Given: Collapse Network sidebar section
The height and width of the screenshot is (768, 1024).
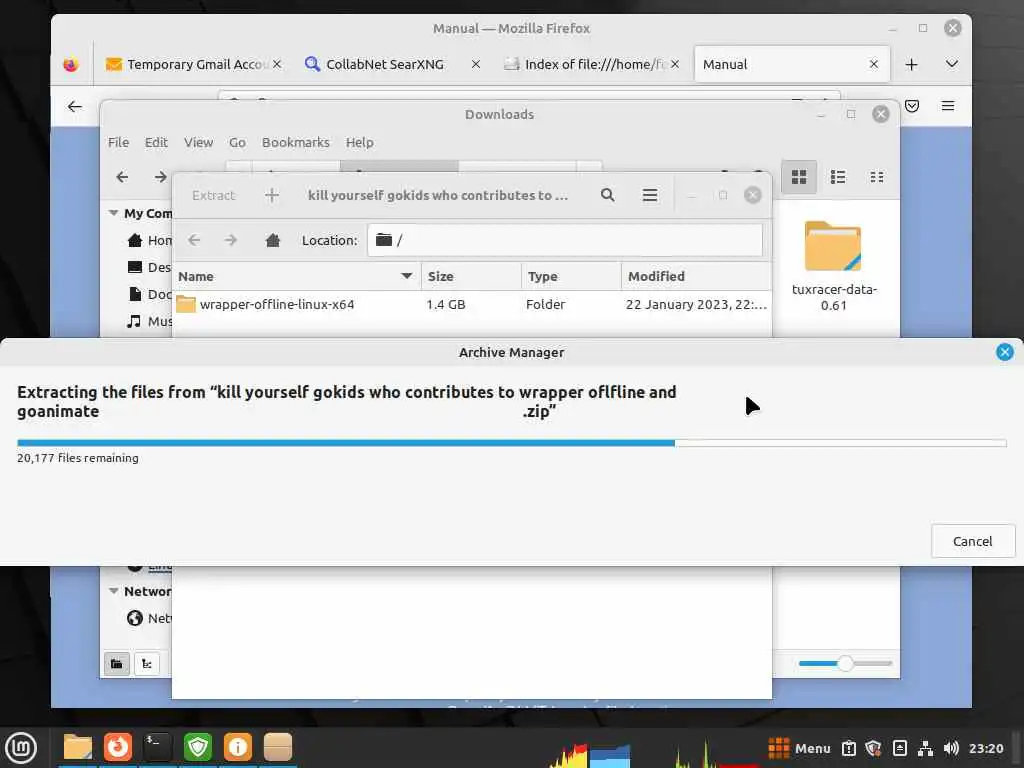Looking at the screenshot, I should point(113,591).
